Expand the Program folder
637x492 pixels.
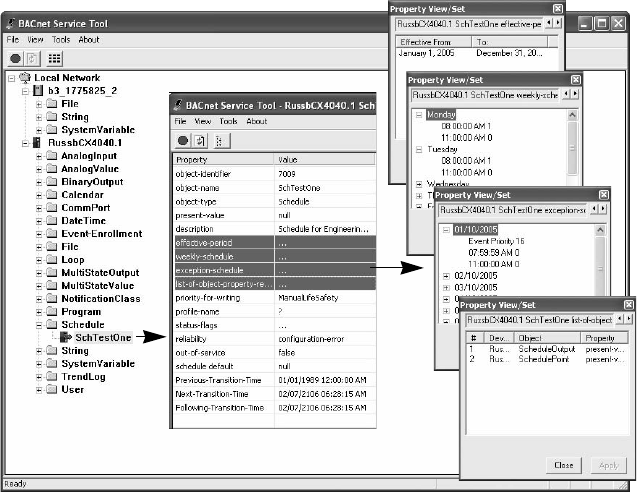(x=39, y=312)
